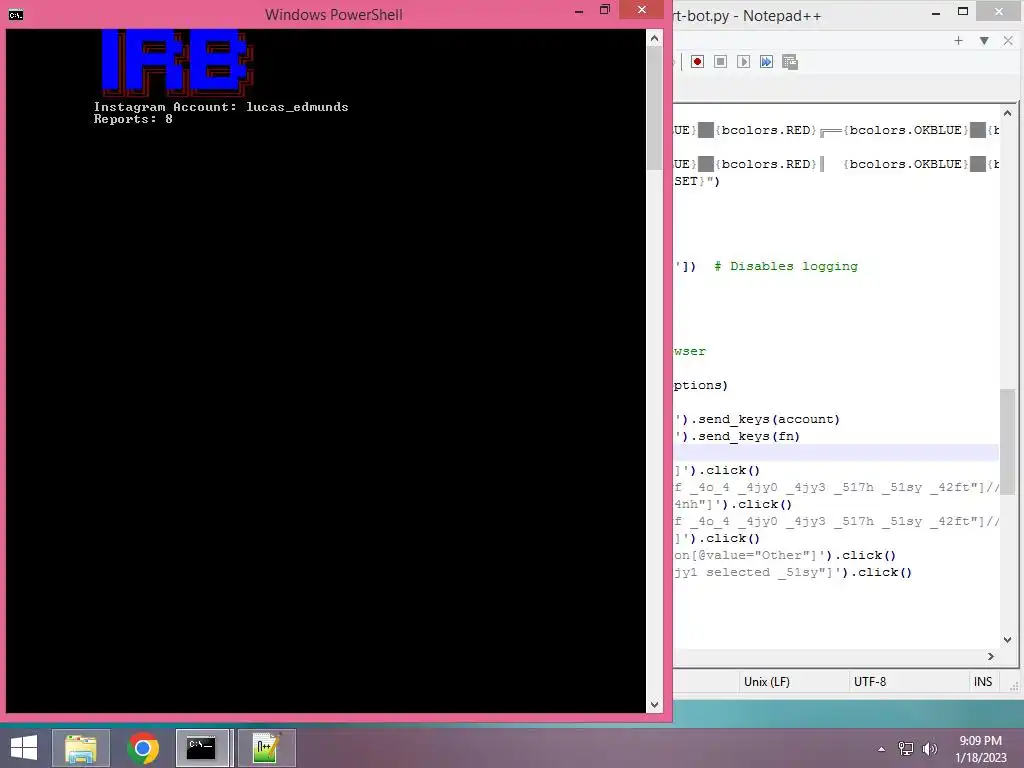Click the PowerShell vertical scrollbar thumb
Screen dimensions: 1024x768
pos(654,108)
